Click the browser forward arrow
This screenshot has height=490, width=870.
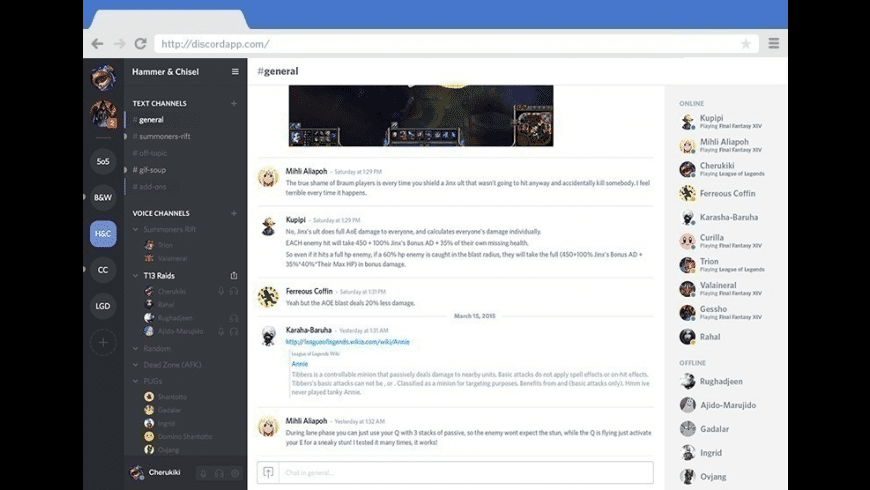pyautogui.click(x=119, y=43)
